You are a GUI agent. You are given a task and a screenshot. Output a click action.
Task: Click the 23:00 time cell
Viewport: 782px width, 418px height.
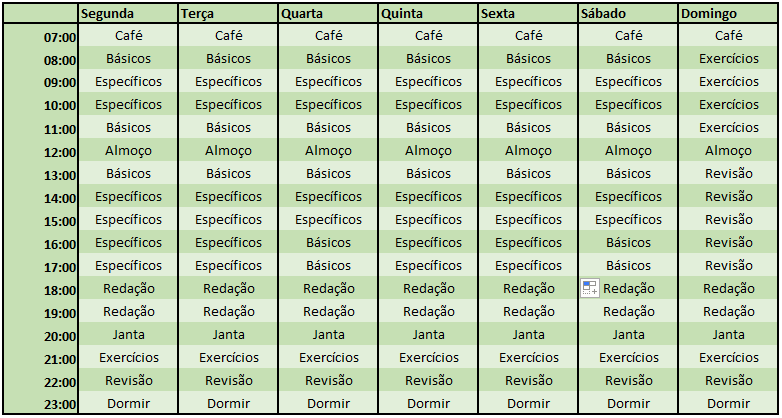tap(41, 403)
